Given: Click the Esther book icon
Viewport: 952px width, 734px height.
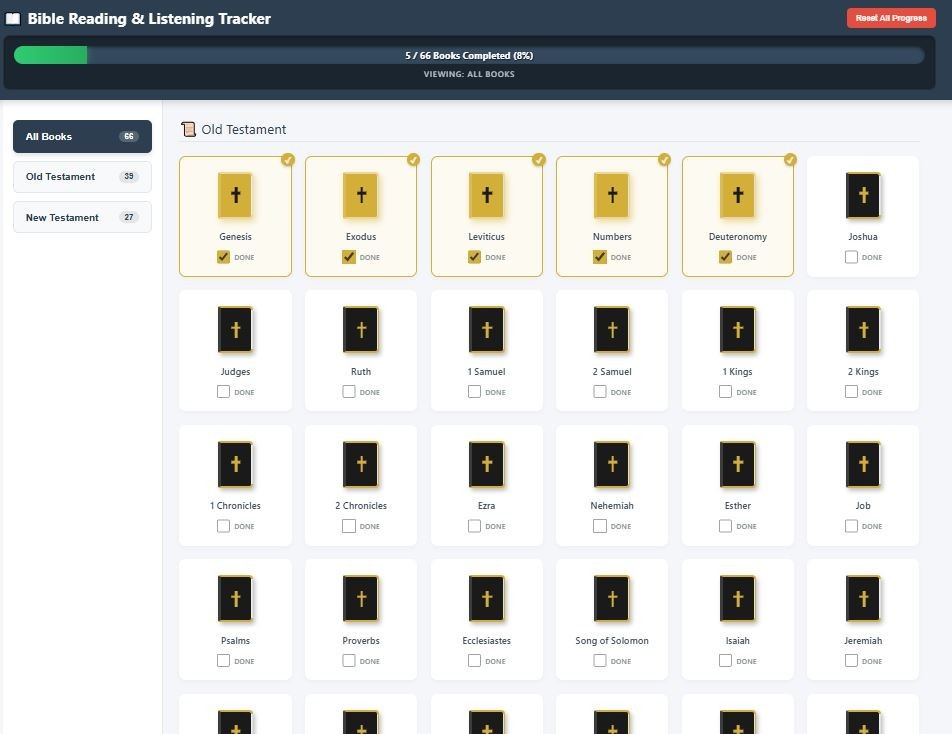Looking at the screenshot, I should pos(738,464).
